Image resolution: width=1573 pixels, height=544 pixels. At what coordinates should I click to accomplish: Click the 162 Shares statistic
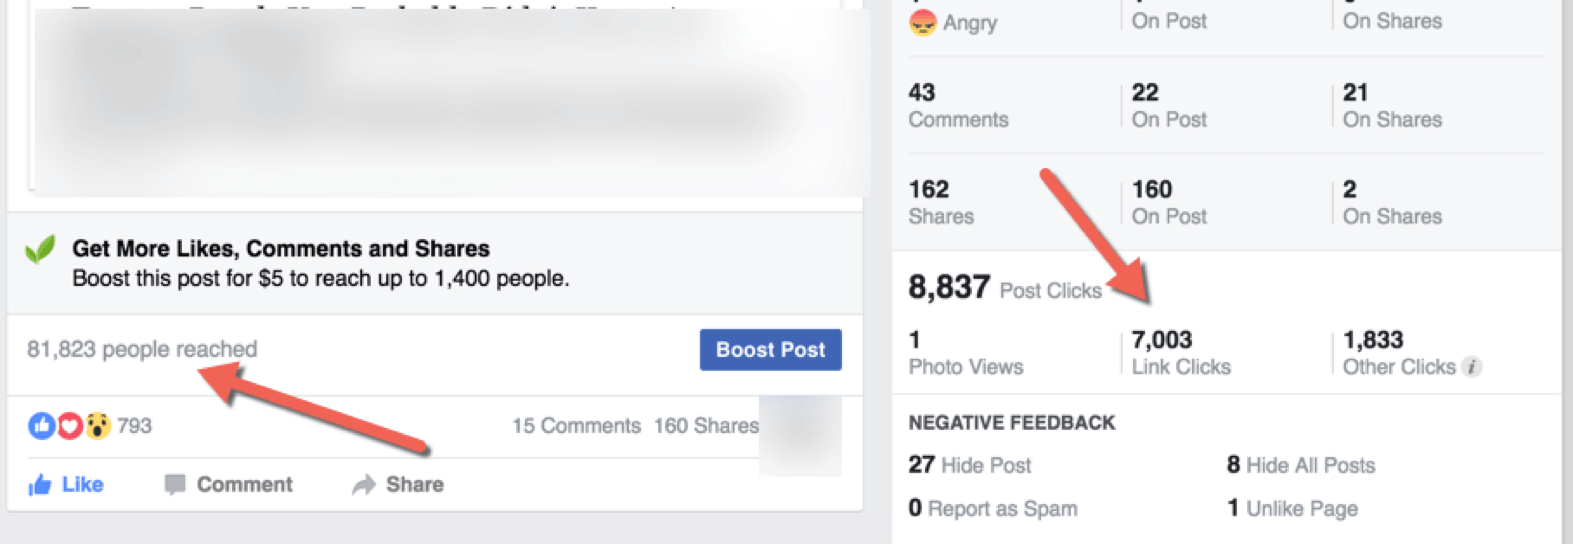pyautogui.click(x=941, y=202)
